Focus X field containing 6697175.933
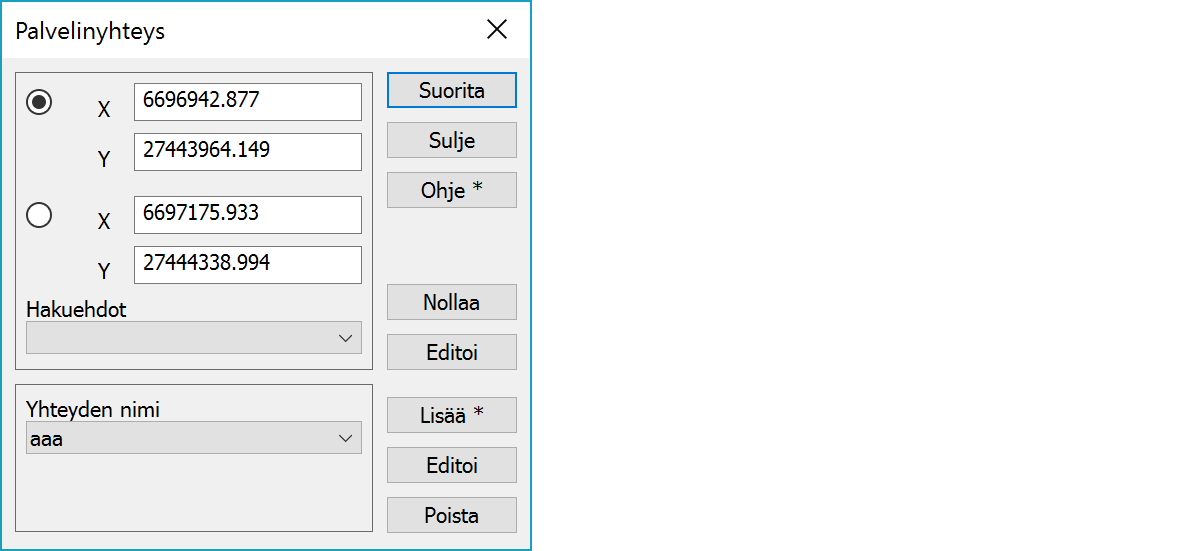This screenshot has width=1200, height=551. pyautogui.click(x=247, y=215)
